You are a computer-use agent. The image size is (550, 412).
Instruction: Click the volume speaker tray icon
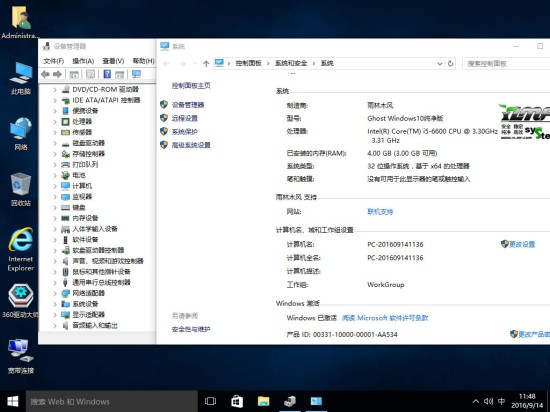(x=488, y=401)
